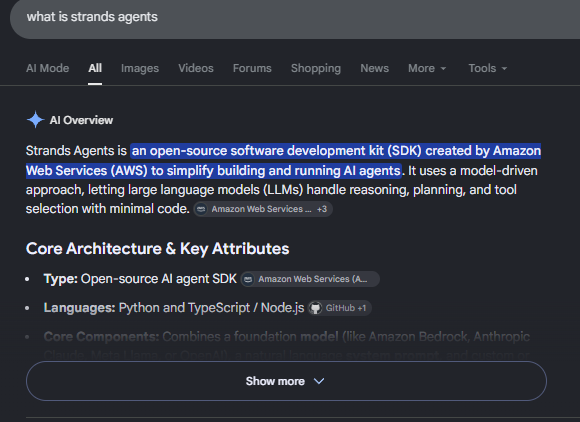The height and width of the screenshot is (422, 580).
Task: Click the 'Core Components:' bullet label
Action: point(101,337)
